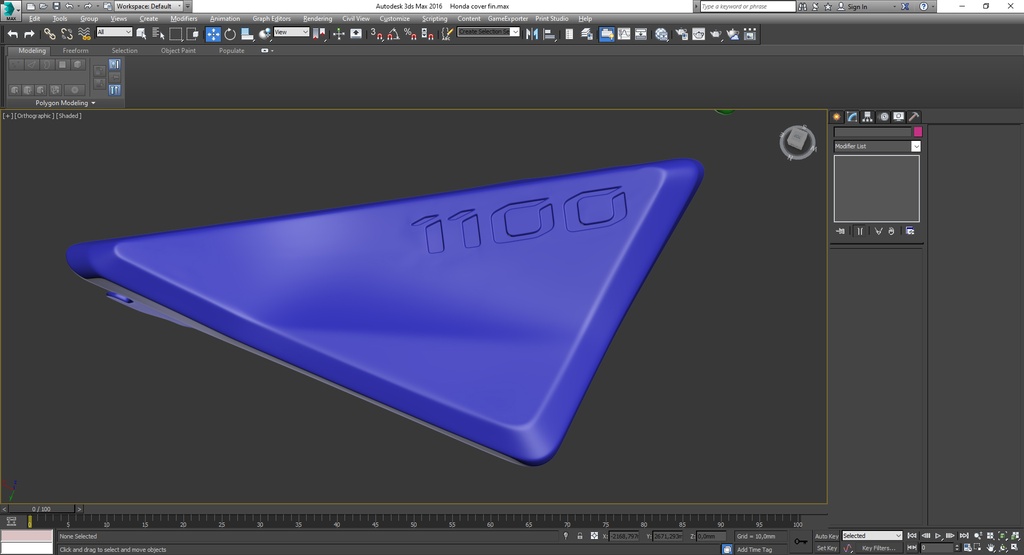1024x555 pixels.
Task: Activate the Select and Rotate tool
Action: coord(230,34)
